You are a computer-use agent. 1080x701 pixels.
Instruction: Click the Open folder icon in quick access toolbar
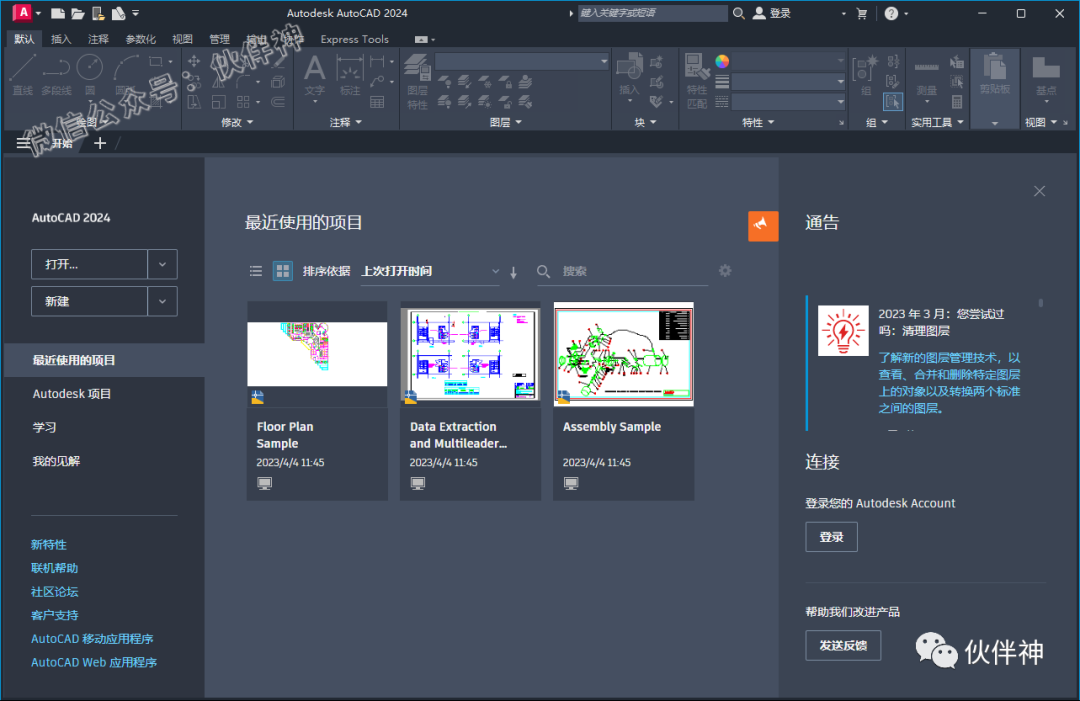tap(78, 13)
